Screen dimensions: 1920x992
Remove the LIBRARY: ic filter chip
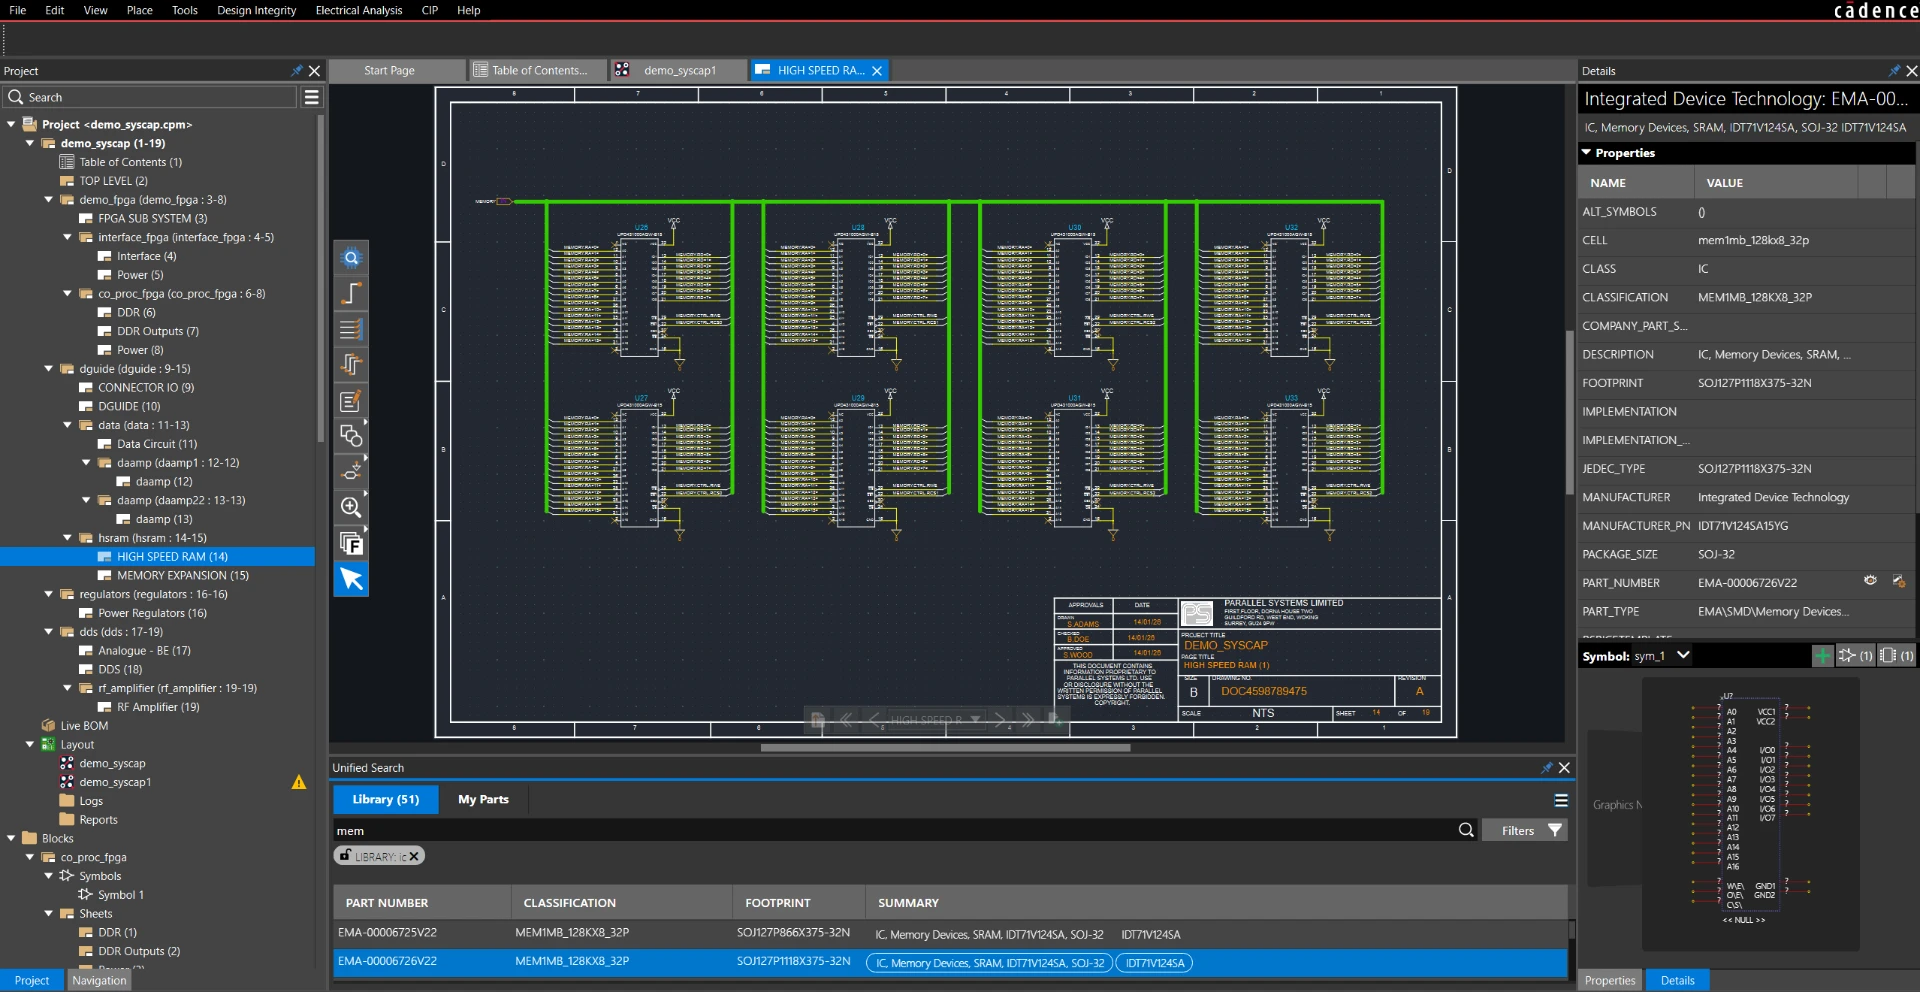(413, 856)
